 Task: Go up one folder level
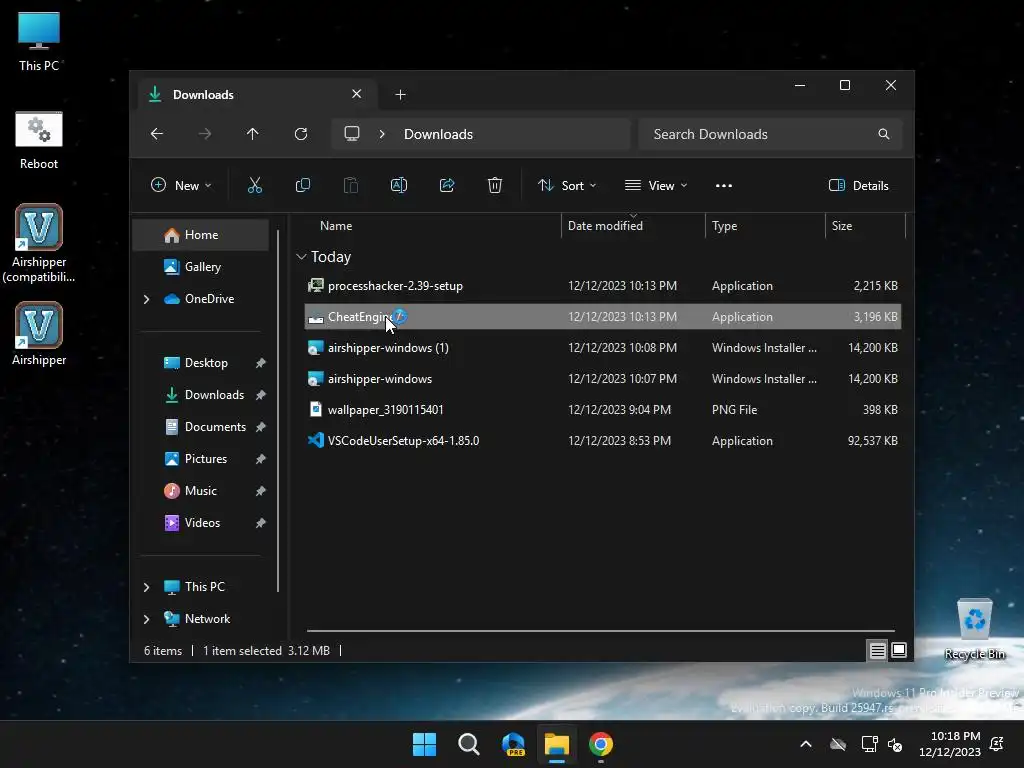tap(253, 134)
